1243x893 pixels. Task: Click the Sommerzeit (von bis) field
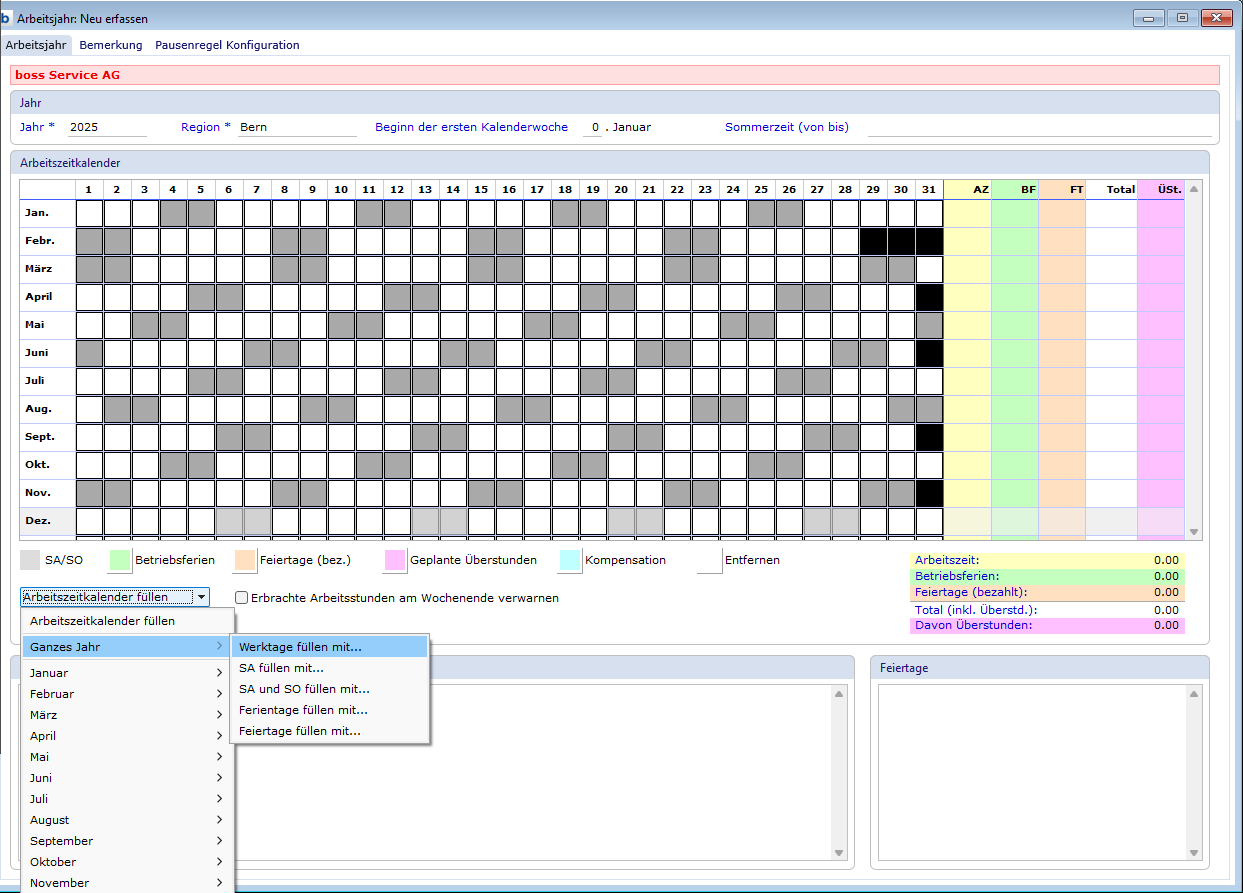[x=1038, y=127]
